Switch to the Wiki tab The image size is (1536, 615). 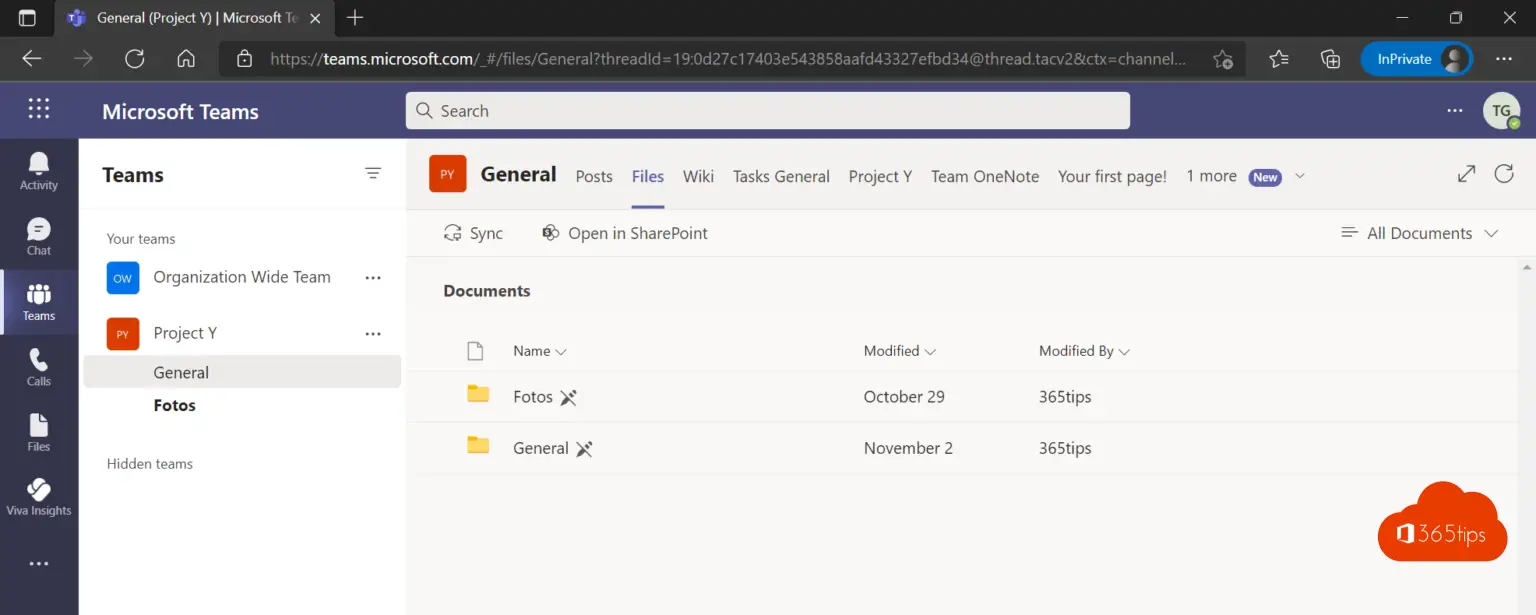pyautogui.click(x=698, y=176)
